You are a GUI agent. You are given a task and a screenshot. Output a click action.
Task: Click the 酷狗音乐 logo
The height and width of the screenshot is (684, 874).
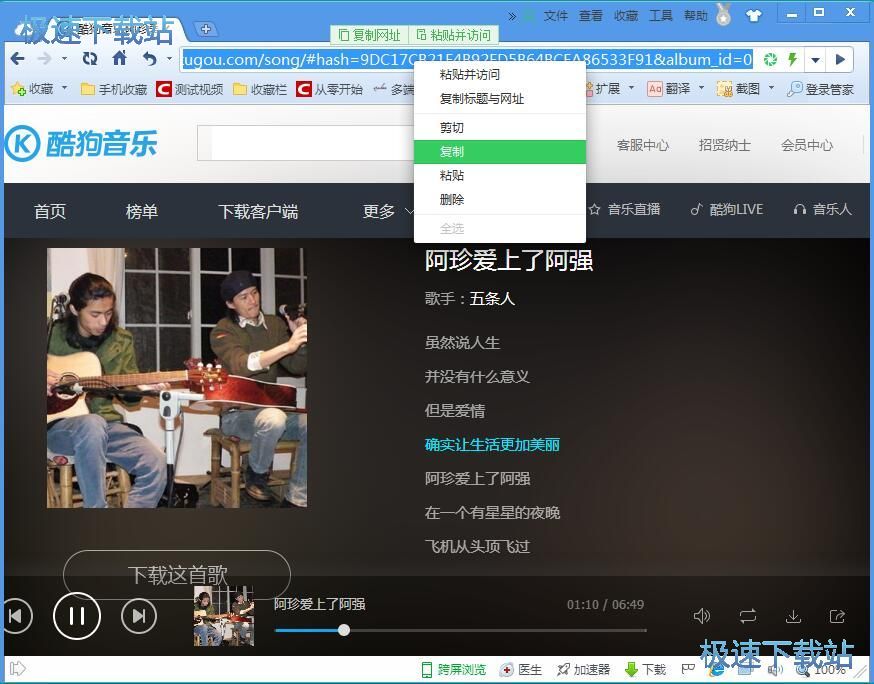click(81, 143)
